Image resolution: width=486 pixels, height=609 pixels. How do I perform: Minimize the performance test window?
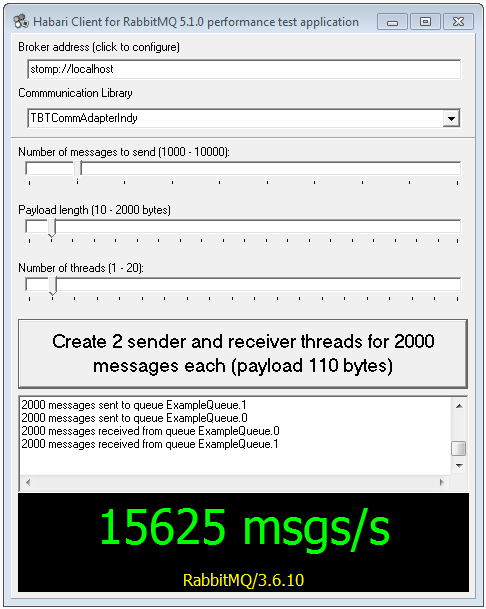click(x=392, y=22)
